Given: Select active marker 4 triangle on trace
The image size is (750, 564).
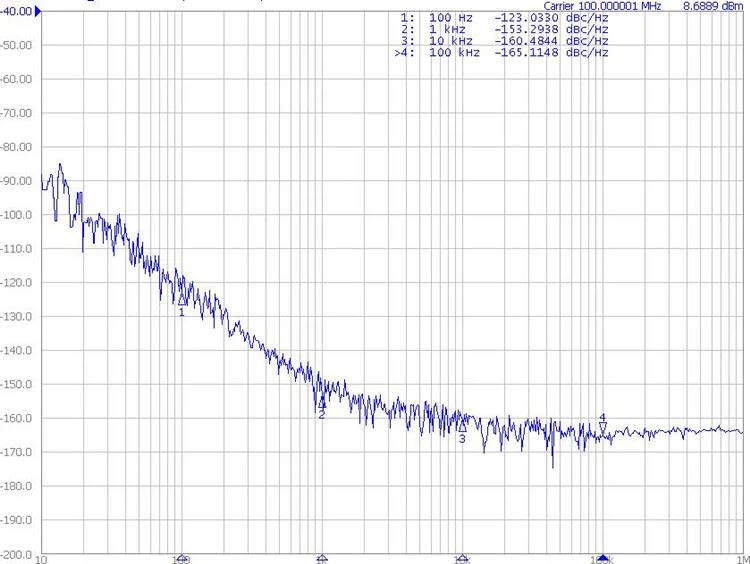Looking at the screenshot, I should coord(603,427).
